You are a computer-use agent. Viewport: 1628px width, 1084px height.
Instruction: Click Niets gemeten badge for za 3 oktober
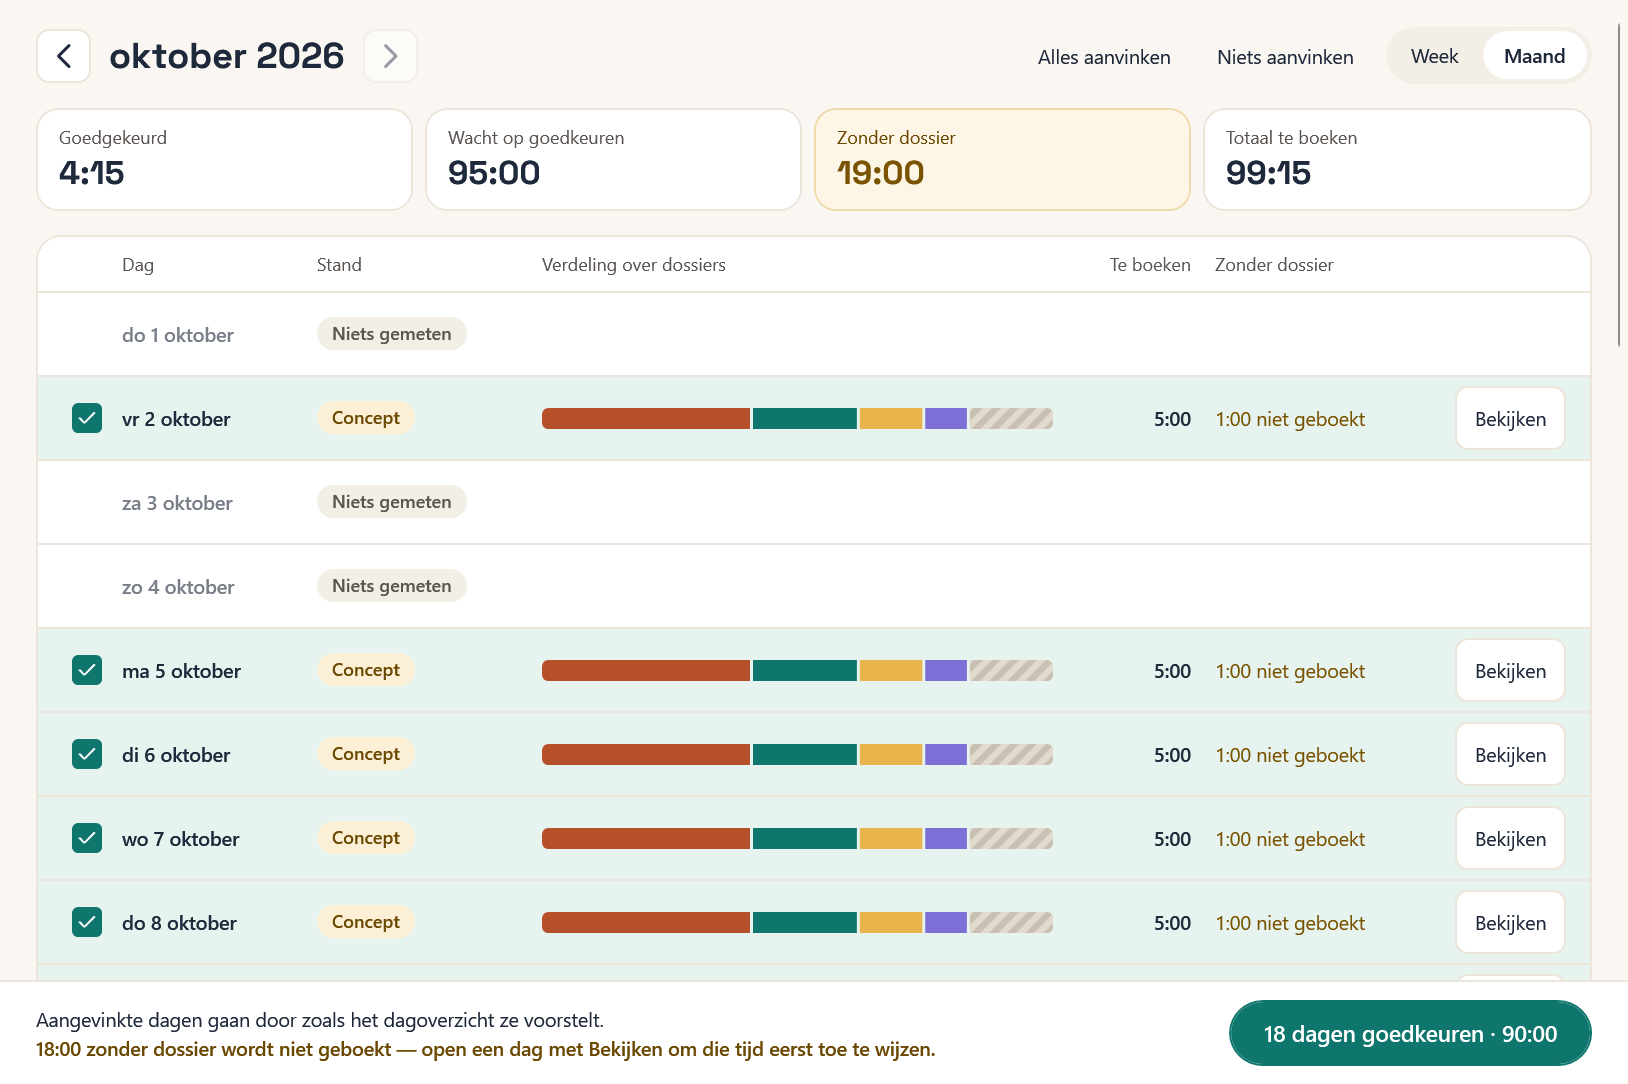tap(392, 502)
